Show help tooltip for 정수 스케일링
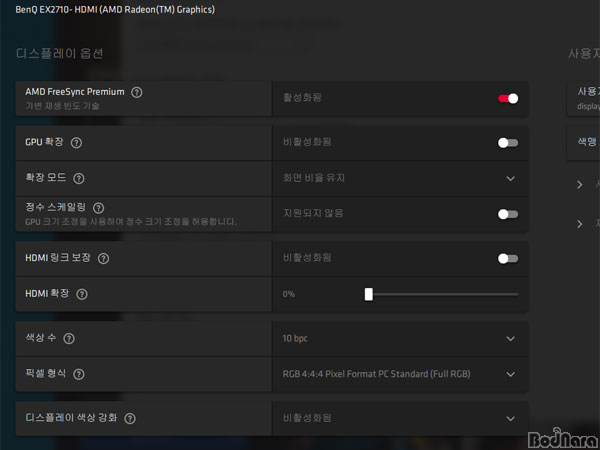Screen dimensions: 600x450 98,208
